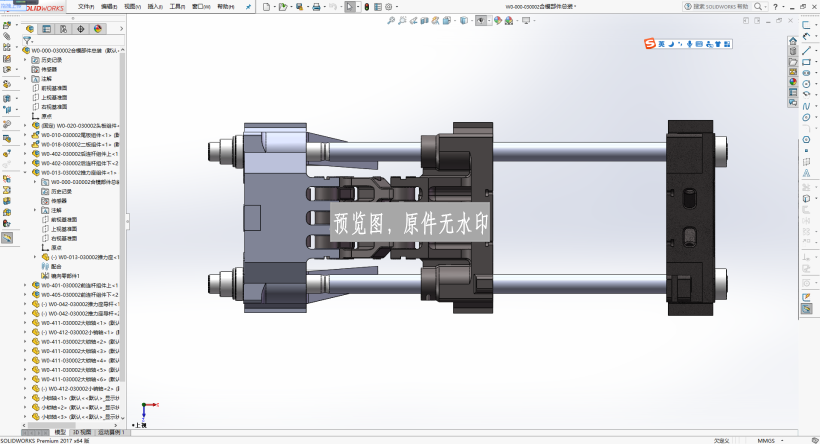
Task: Open the 工具 (Tools) menu
Action: click(x=177, y=7)
